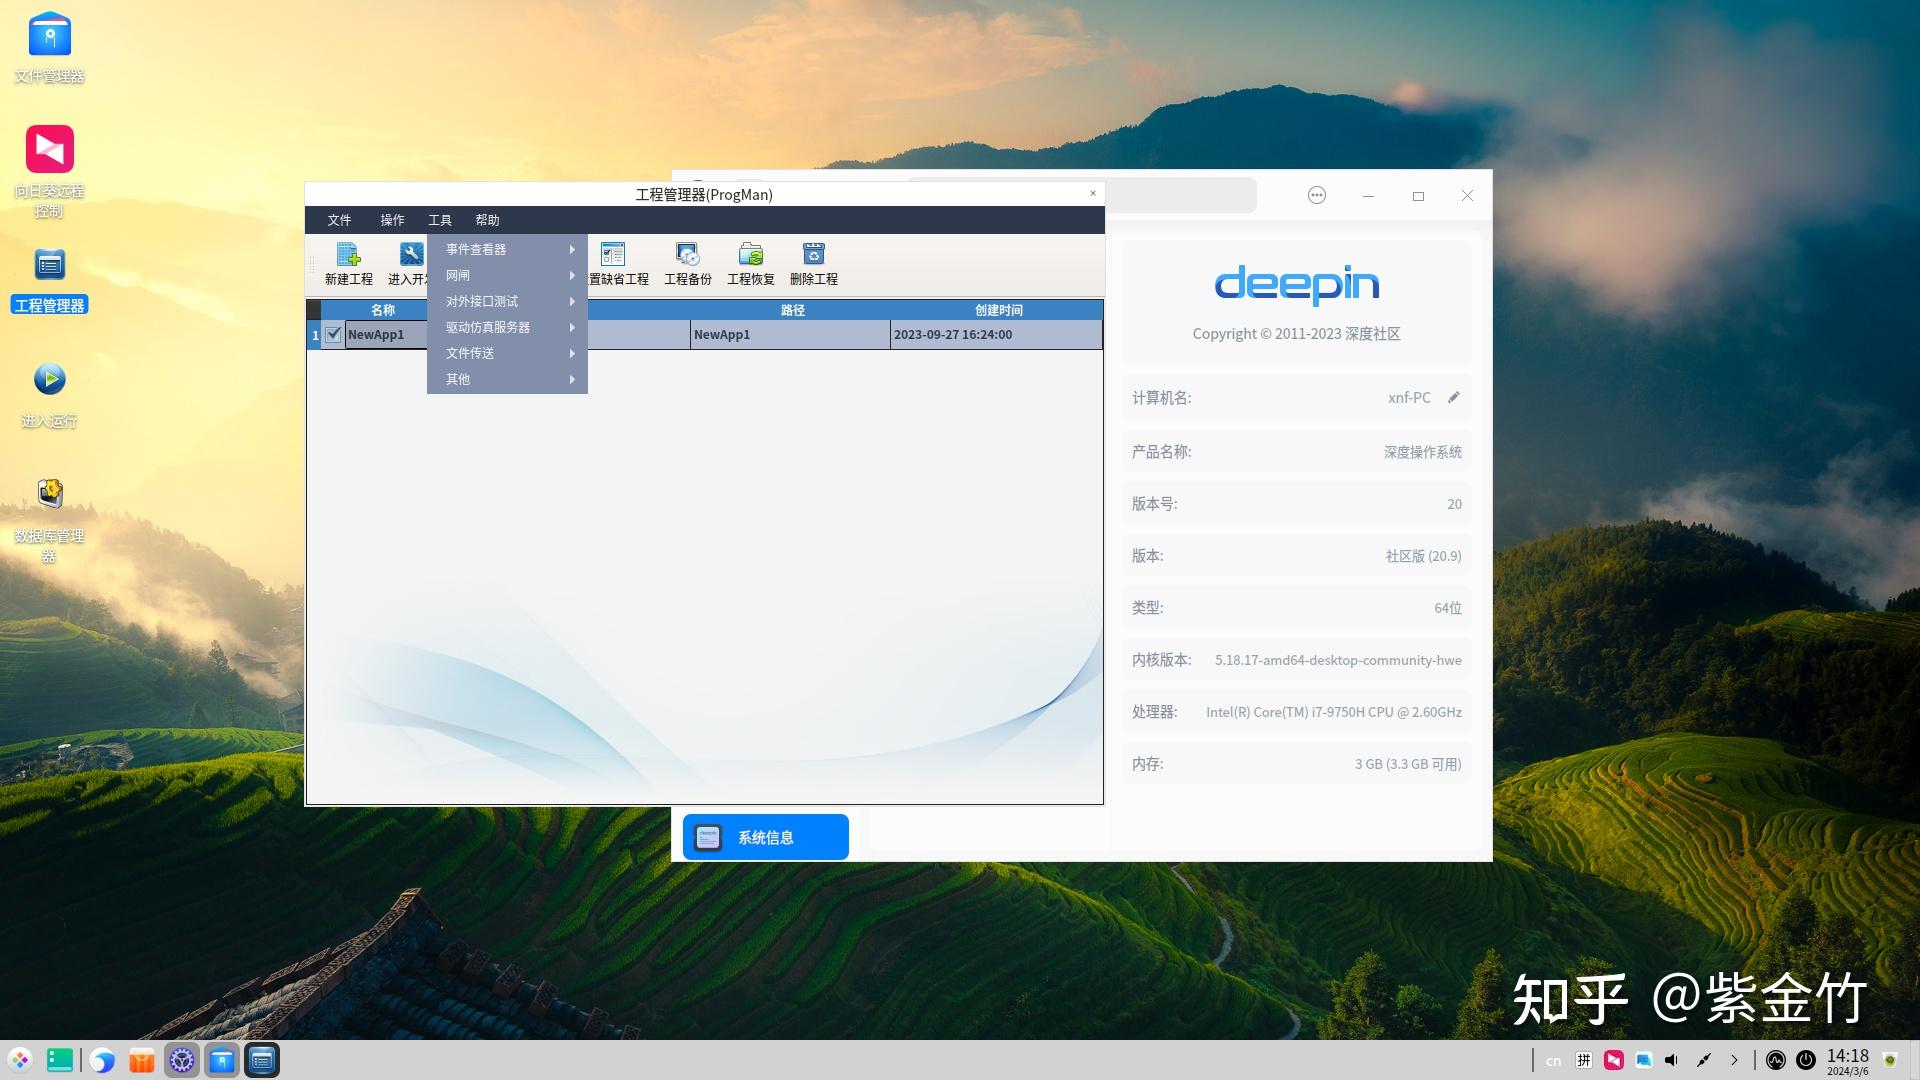
Task: Open the file manager dock icon
Action: [x=222, y=1060]
